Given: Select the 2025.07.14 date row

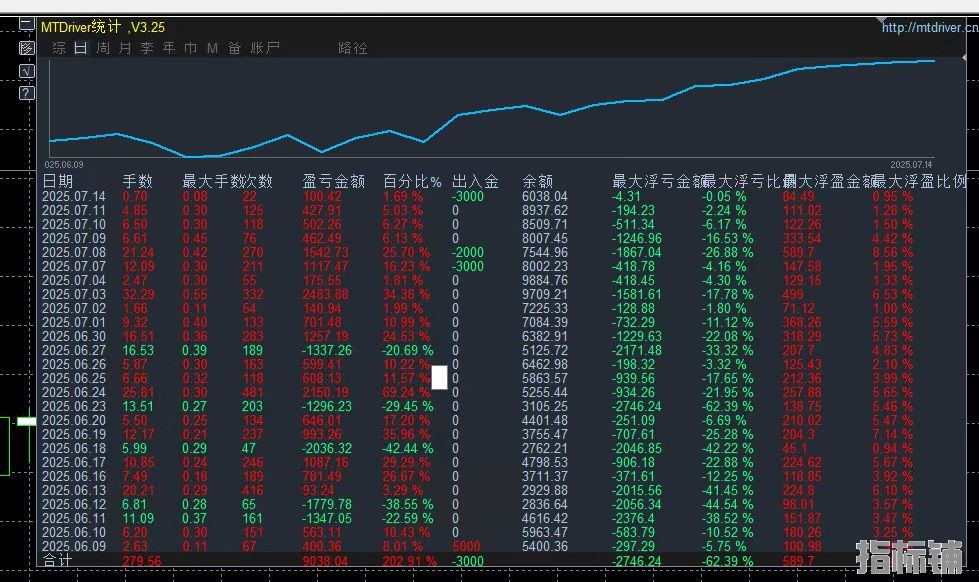Looking at the screenshot, I should point(74,196).
